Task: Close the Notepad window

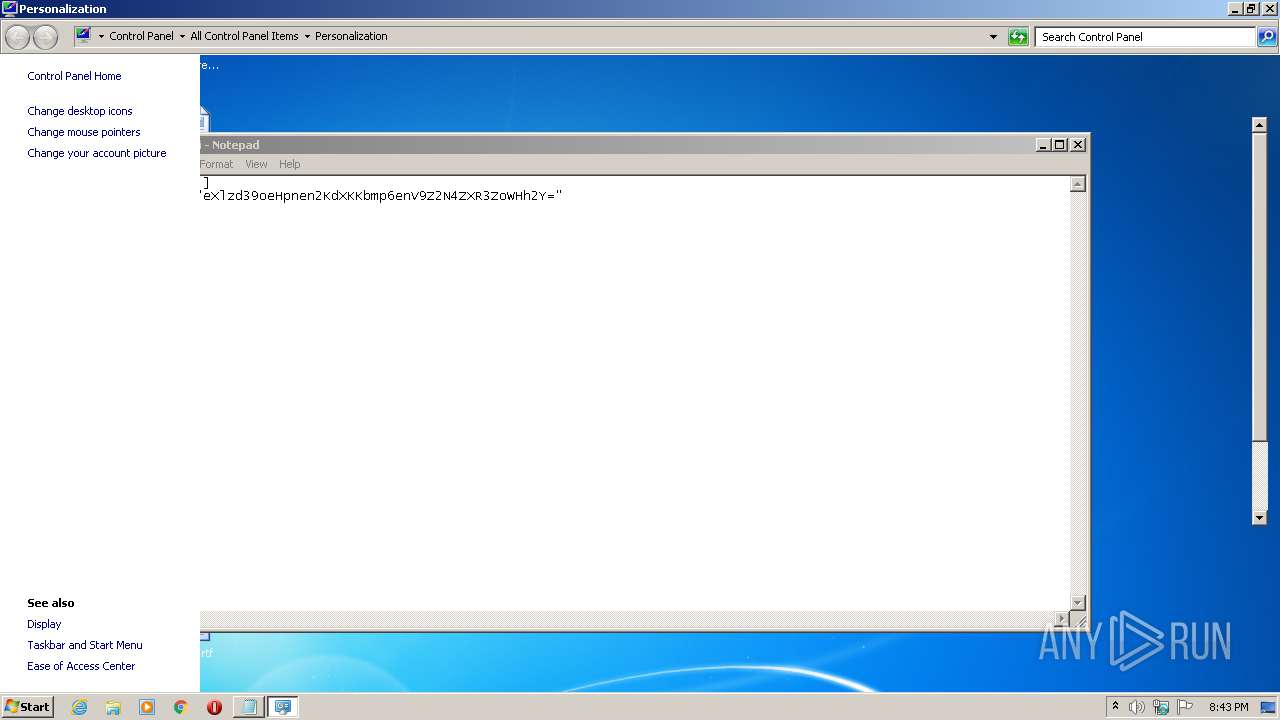Action: point(1078,145)
